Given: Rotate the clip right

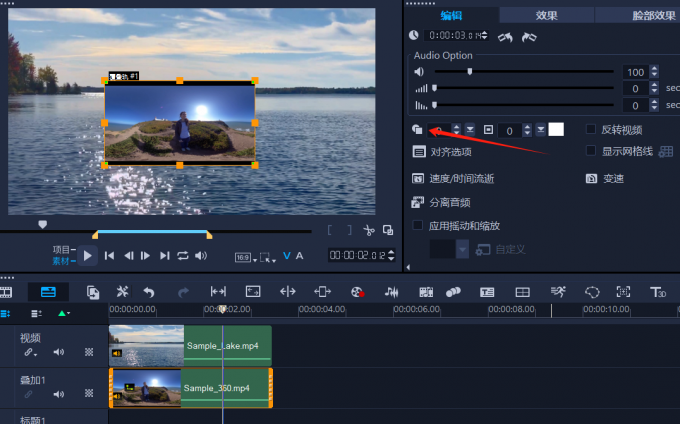Looking at the screenshot, I should pyautogui.click(x=529, y=37).
